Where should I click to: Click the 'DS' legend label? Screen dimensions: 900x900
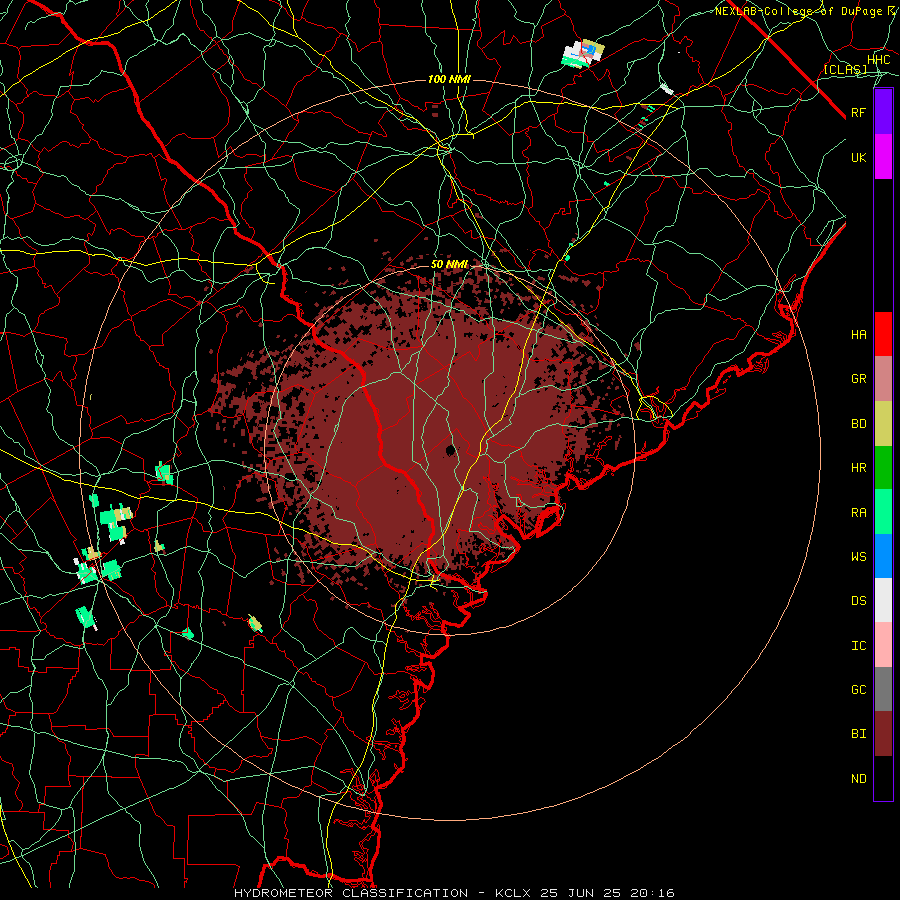click(x=858, y=601)
